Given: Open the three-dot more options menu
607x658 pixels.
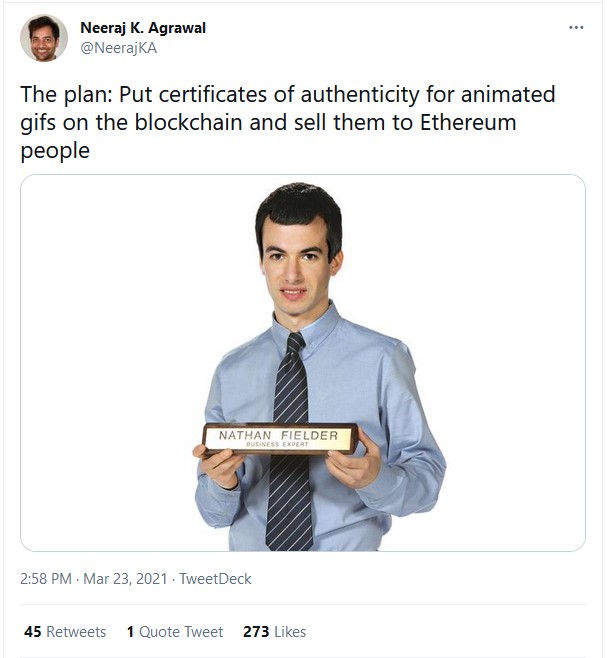Looking at the screenshot, I should coord(576,27).
